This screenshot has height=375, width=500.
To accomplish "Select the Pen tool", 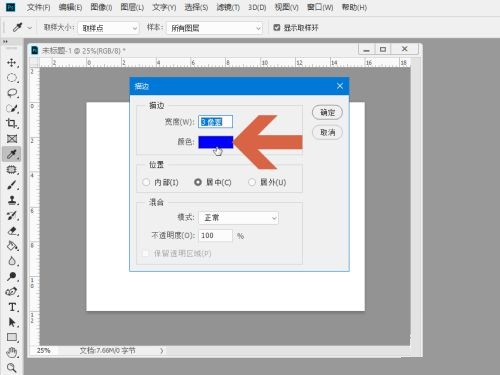I will [x=12, y=292].
